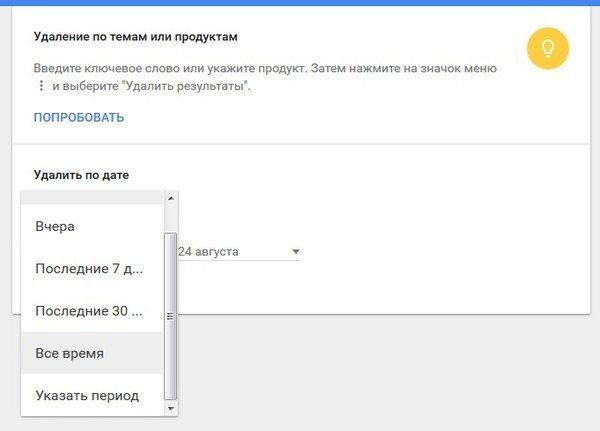The width and height of the screenshot is (600, 431).
Task: Click the 'Удалить по дате' heading
Action: click(81, 175)
